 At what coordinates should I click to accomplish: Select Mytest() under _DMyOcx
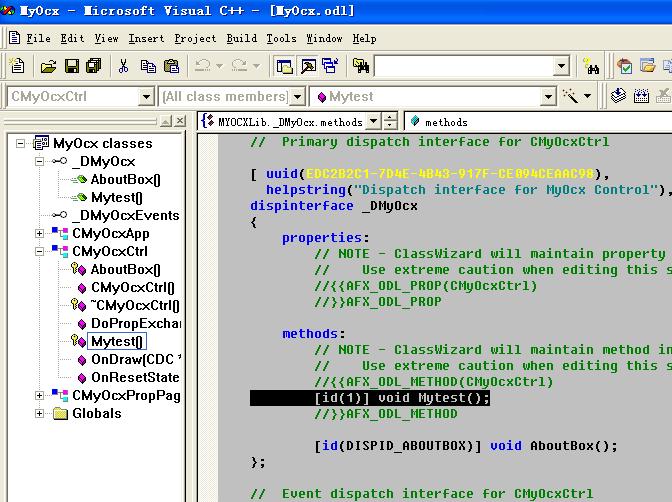point(116,197)
